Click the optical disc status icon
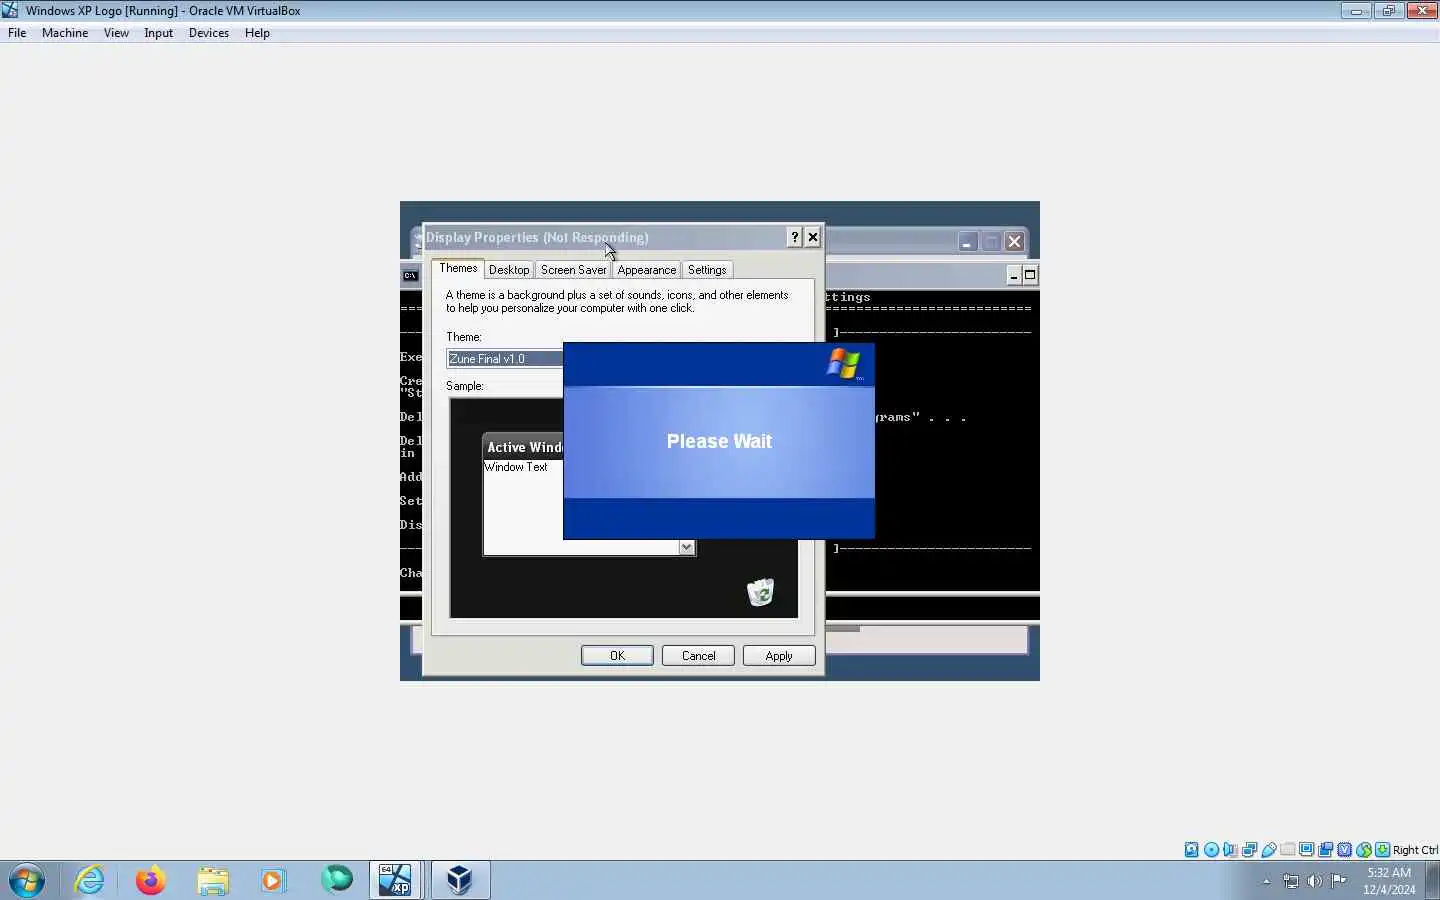 [x=1211, y=850]
